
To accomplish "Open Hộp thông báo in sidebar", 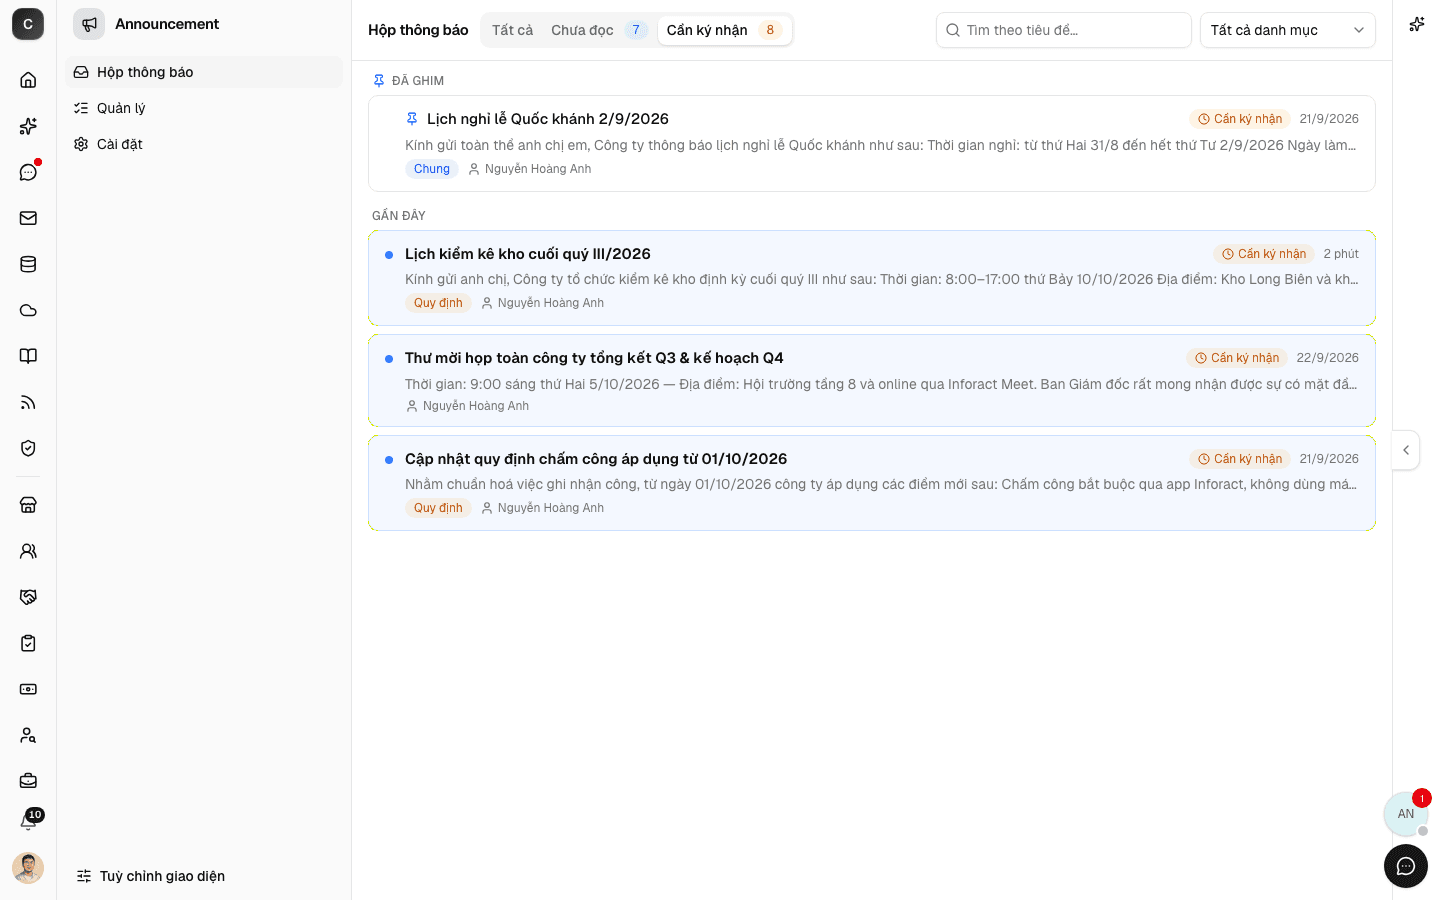I will click(204, 72).
